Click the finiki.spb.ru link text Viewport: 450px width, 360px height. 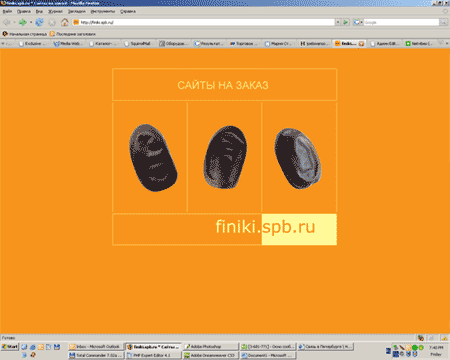tap(265, 227)
